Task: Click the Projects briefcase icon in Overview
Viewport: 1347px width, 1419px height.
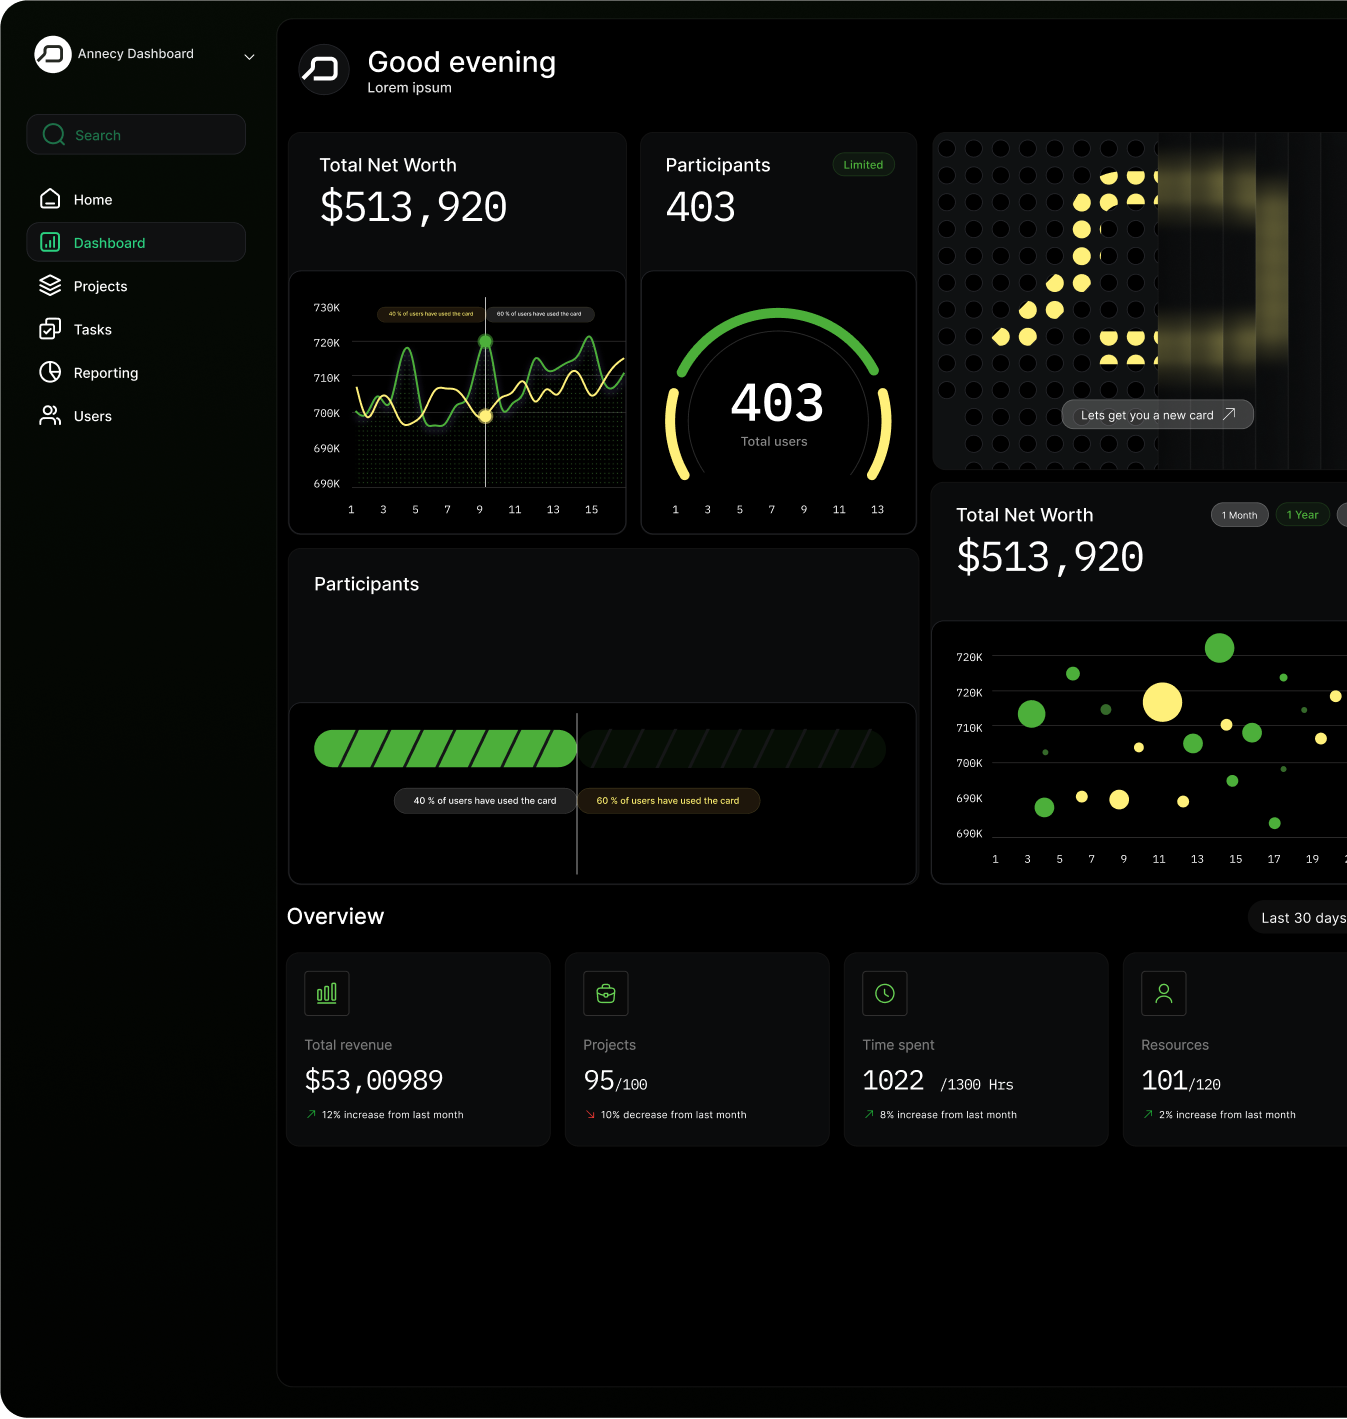Action: tap(605, 993)
